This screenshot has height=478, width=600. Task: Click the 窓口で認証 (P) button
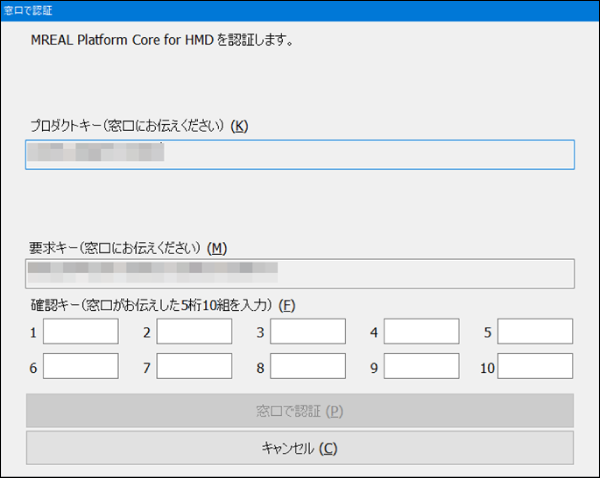pyautogui.click(x=300, y=411)
